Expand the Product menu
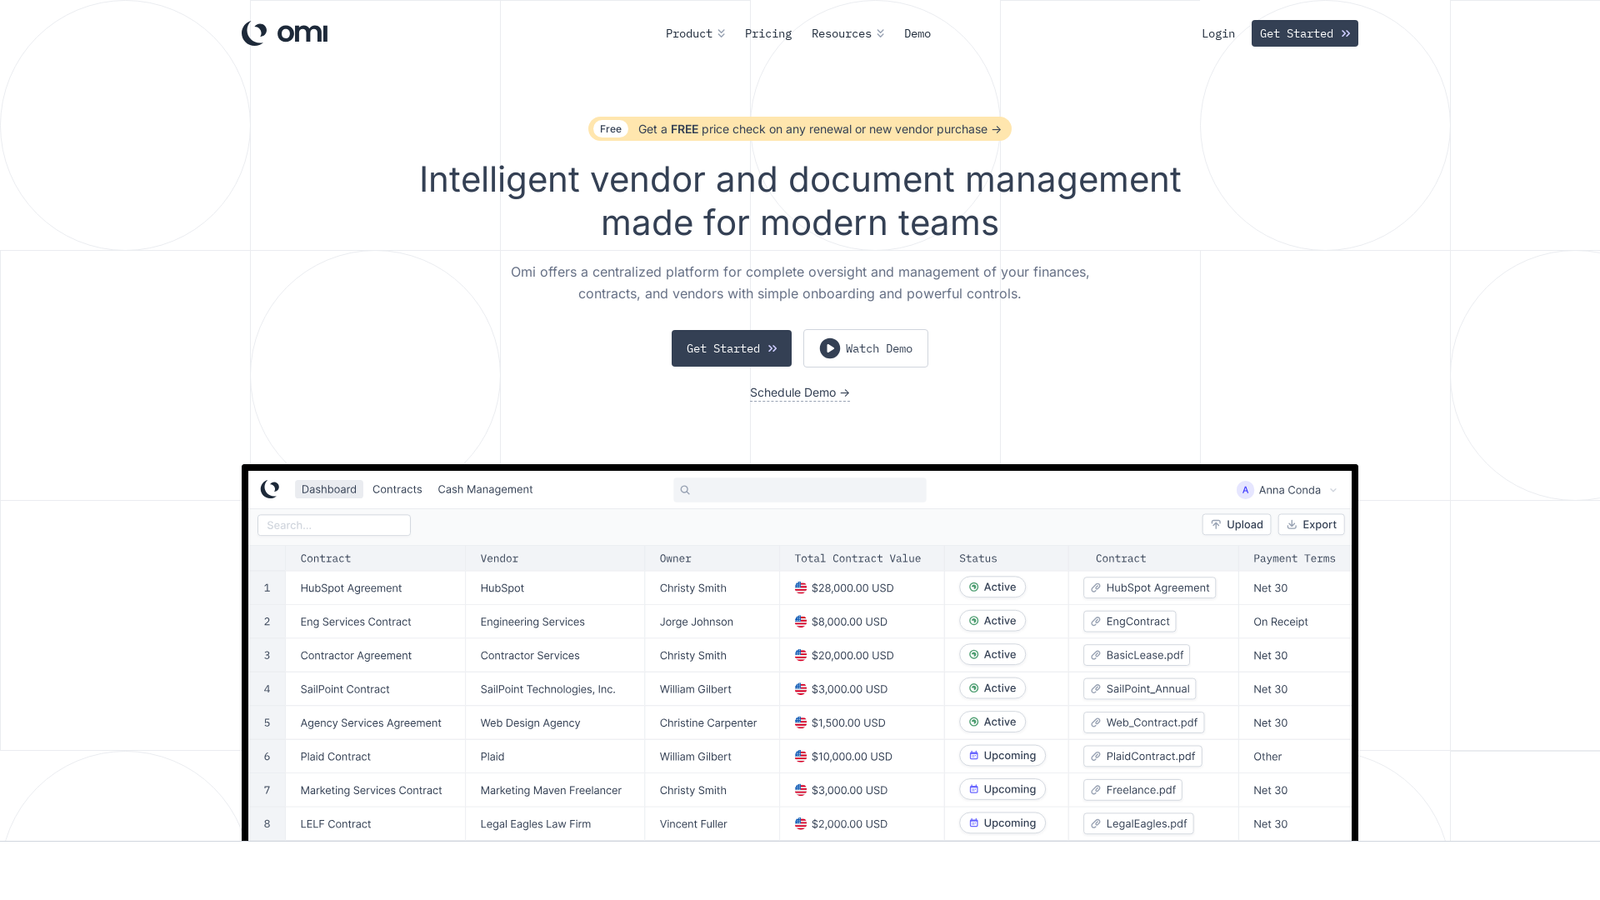 [695, 34]
